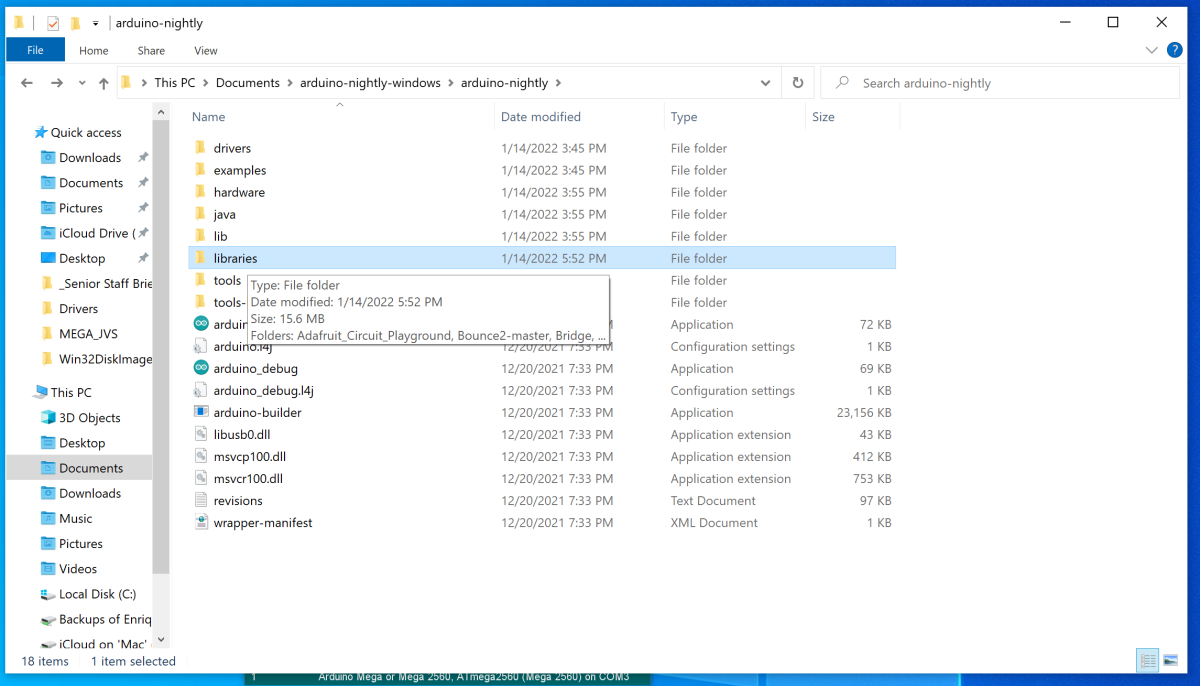Expand the chevron after This PC in breadcrumb

206,83
